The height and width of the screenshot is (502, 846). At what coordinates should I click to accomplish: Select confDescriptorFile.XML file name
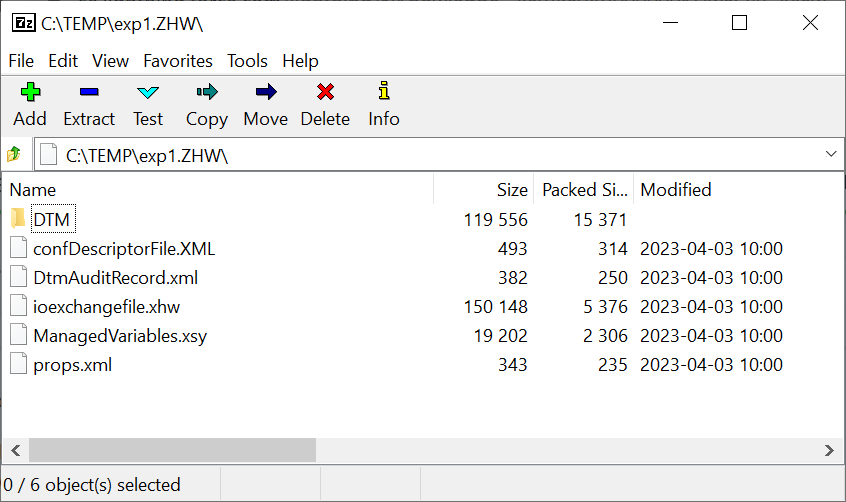(124, 248)
